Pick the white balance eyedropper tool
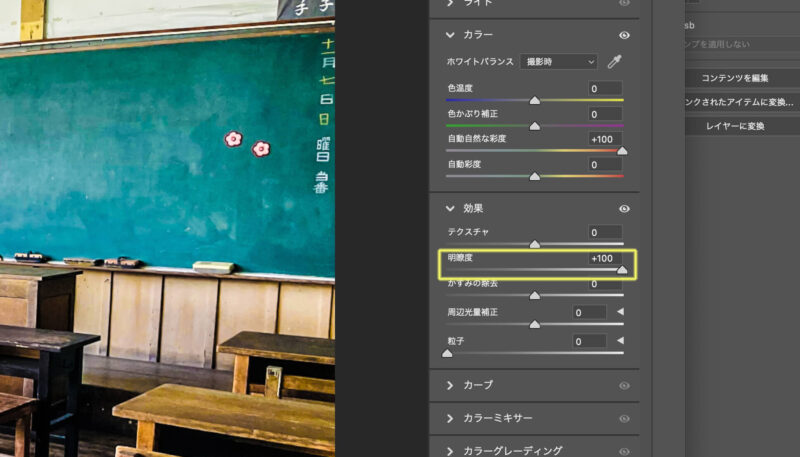 [614, 62]
